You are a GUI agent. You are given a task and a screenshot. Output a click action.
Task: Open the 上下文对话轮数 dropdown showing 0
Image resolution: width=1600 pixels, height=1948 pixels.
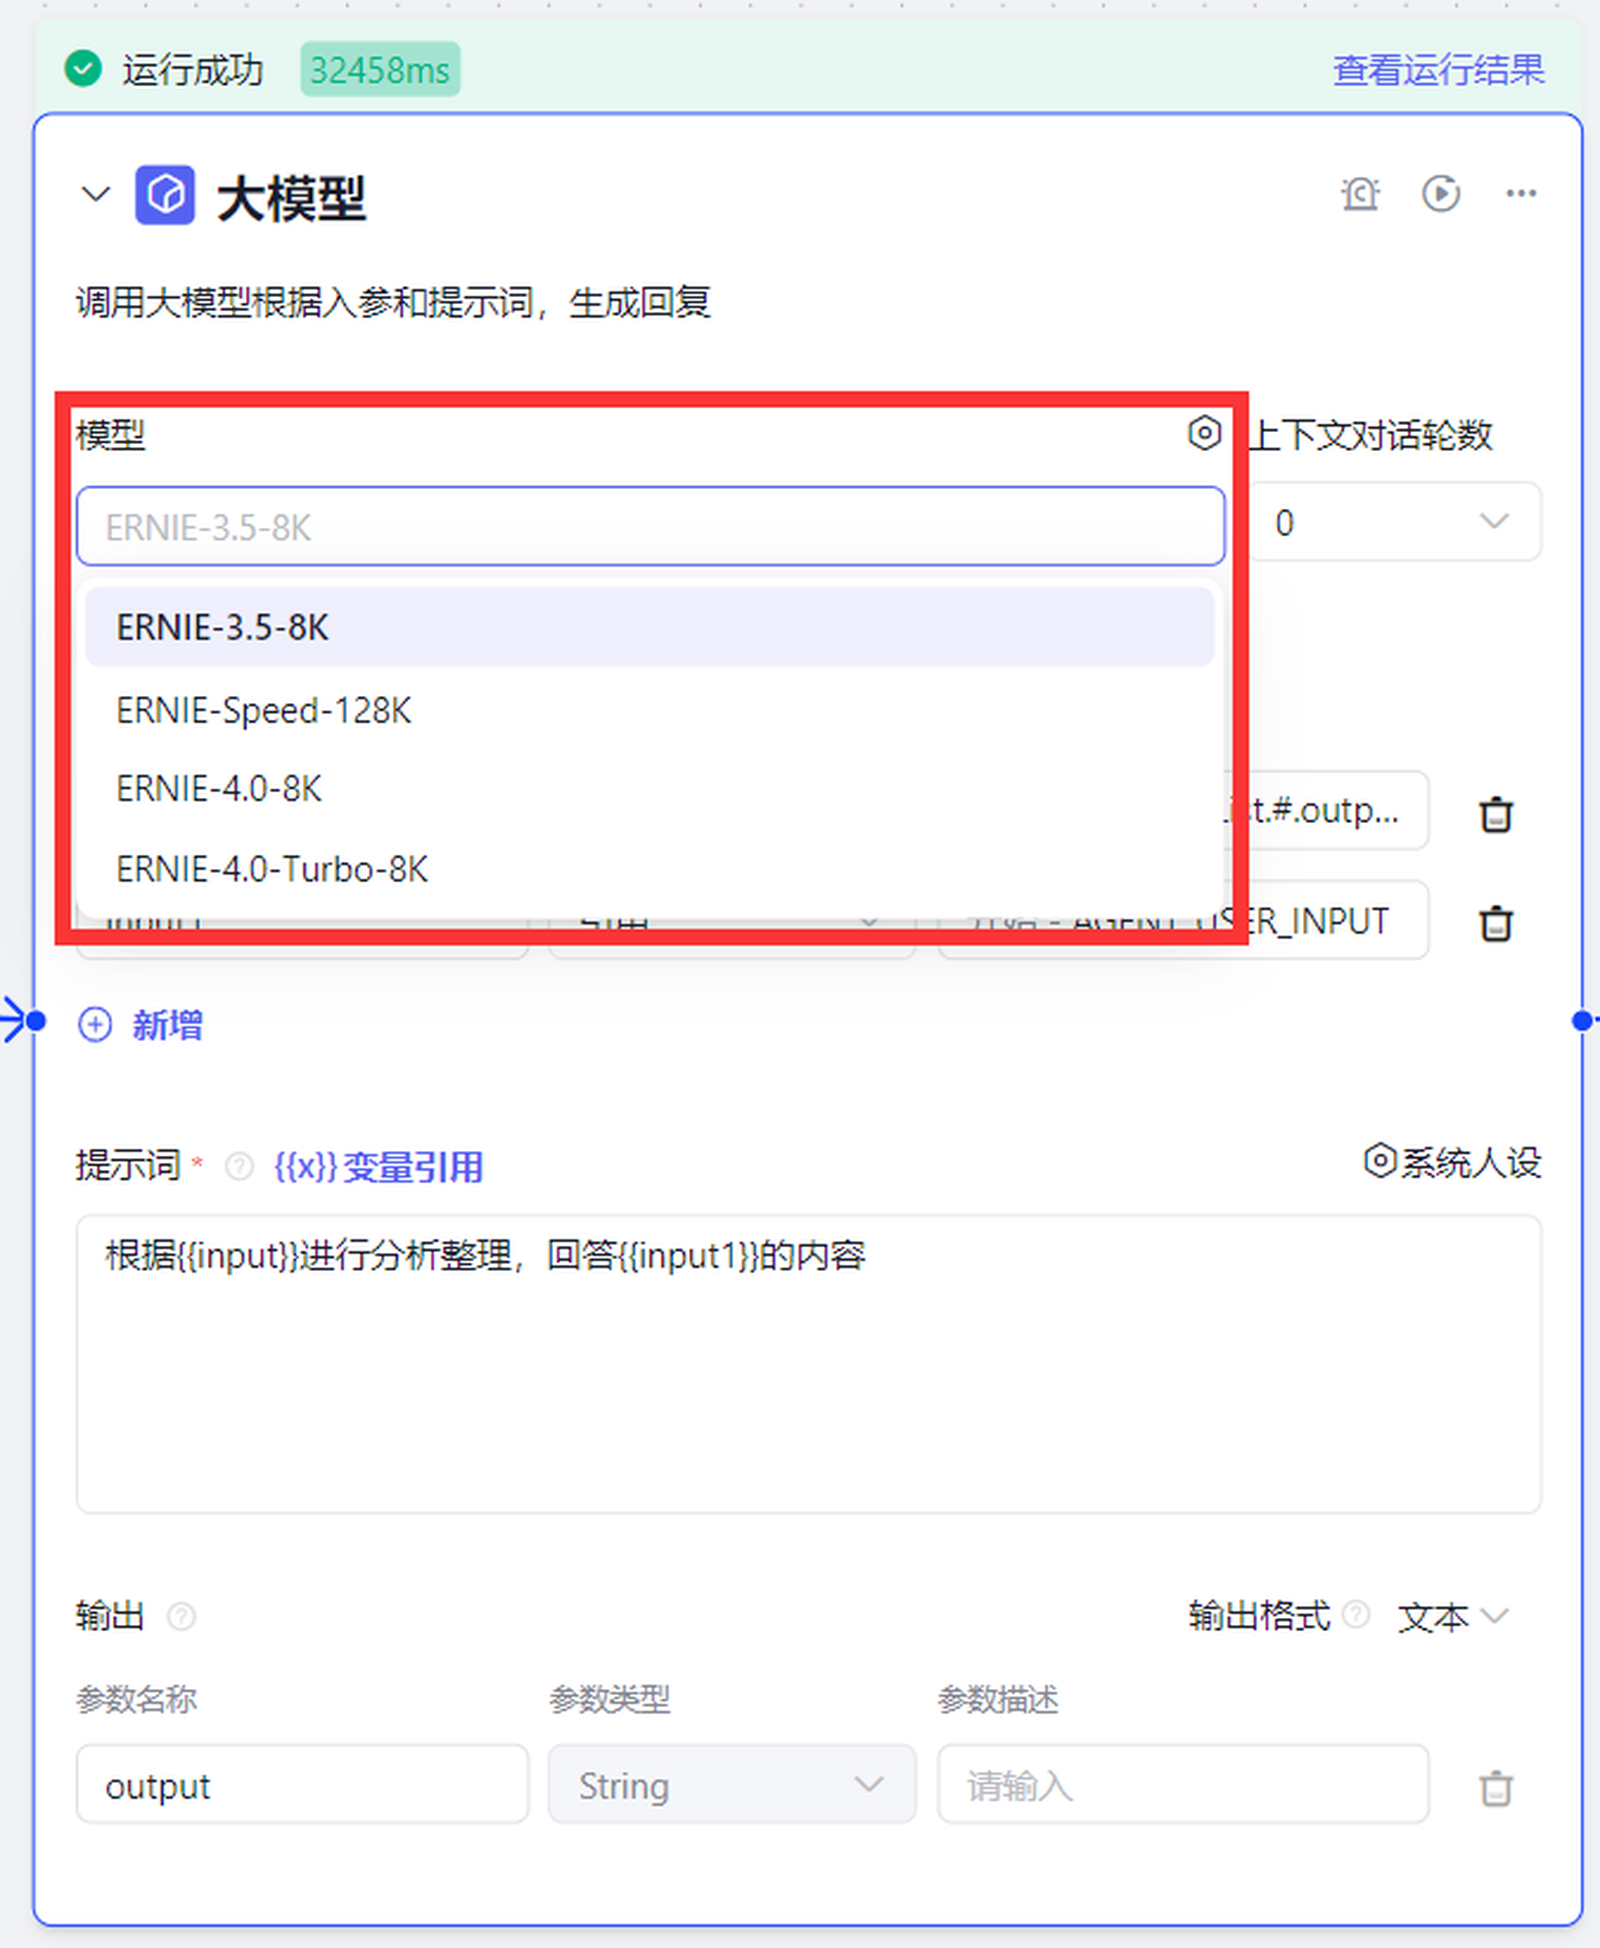(x=1396, y=522)
